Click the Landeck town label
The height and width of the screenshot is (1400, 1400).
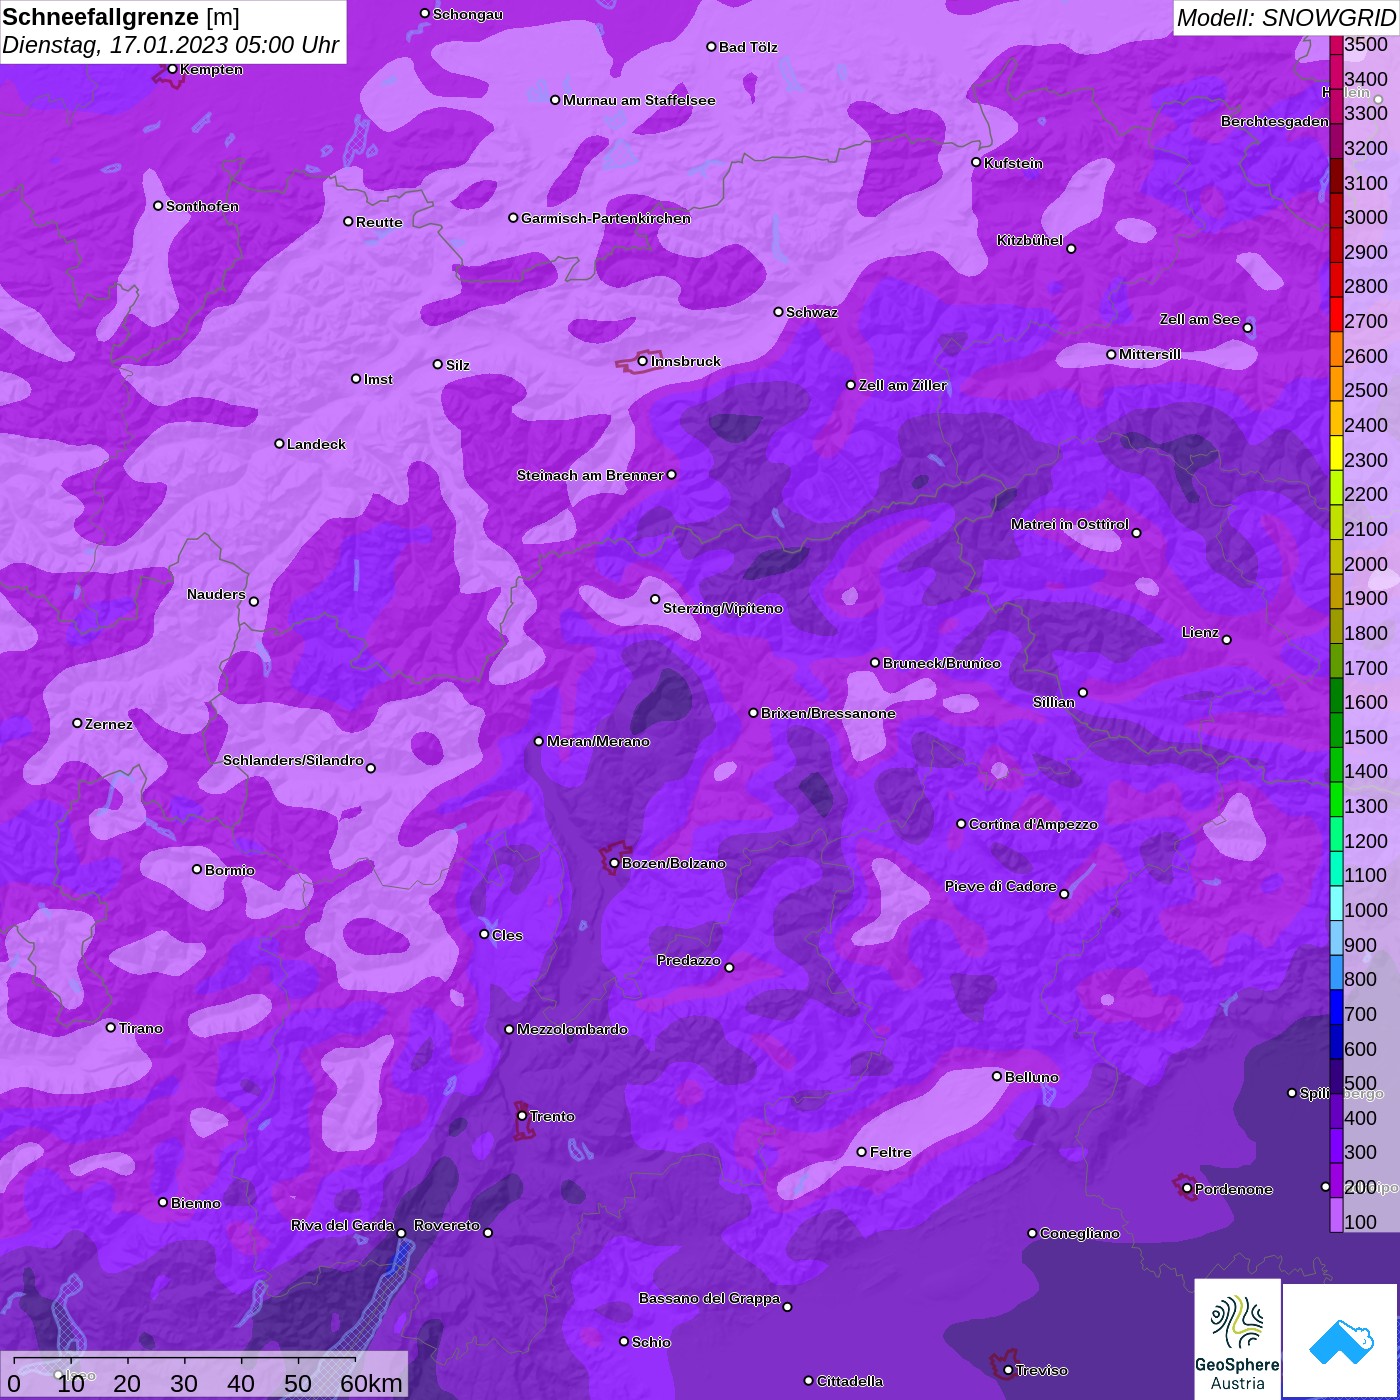click(316, 444)
